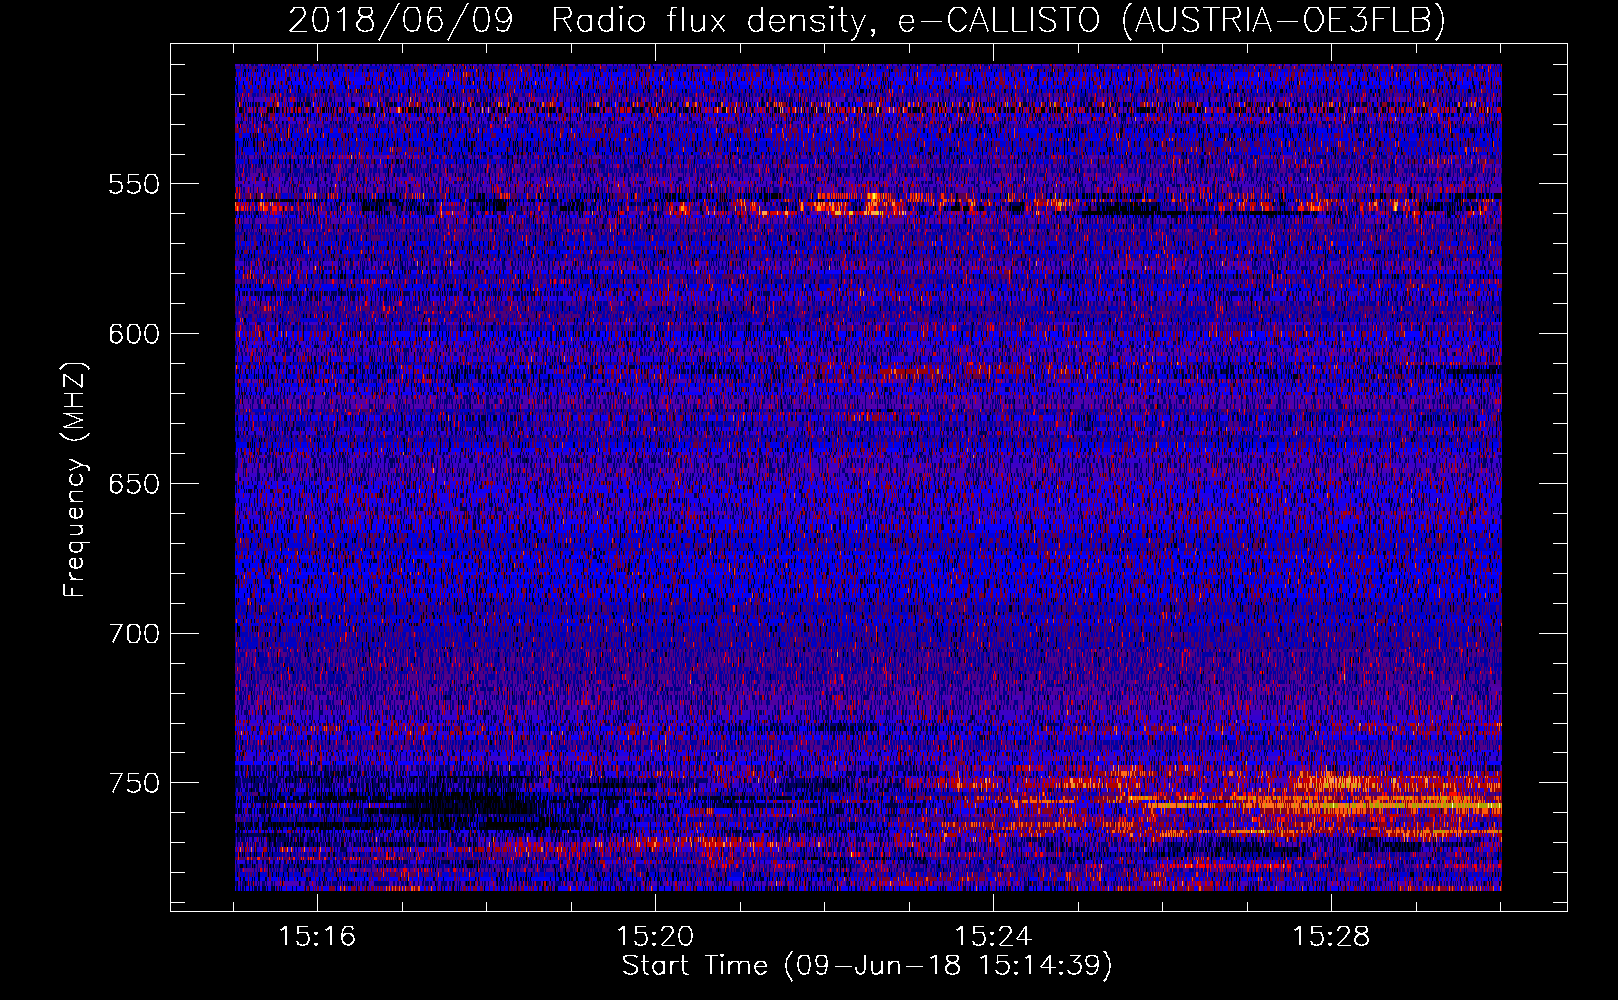Viewport: 1618px width, 1000px height.
Task: Click the 15:28 time tick label
Action: 1331,937
